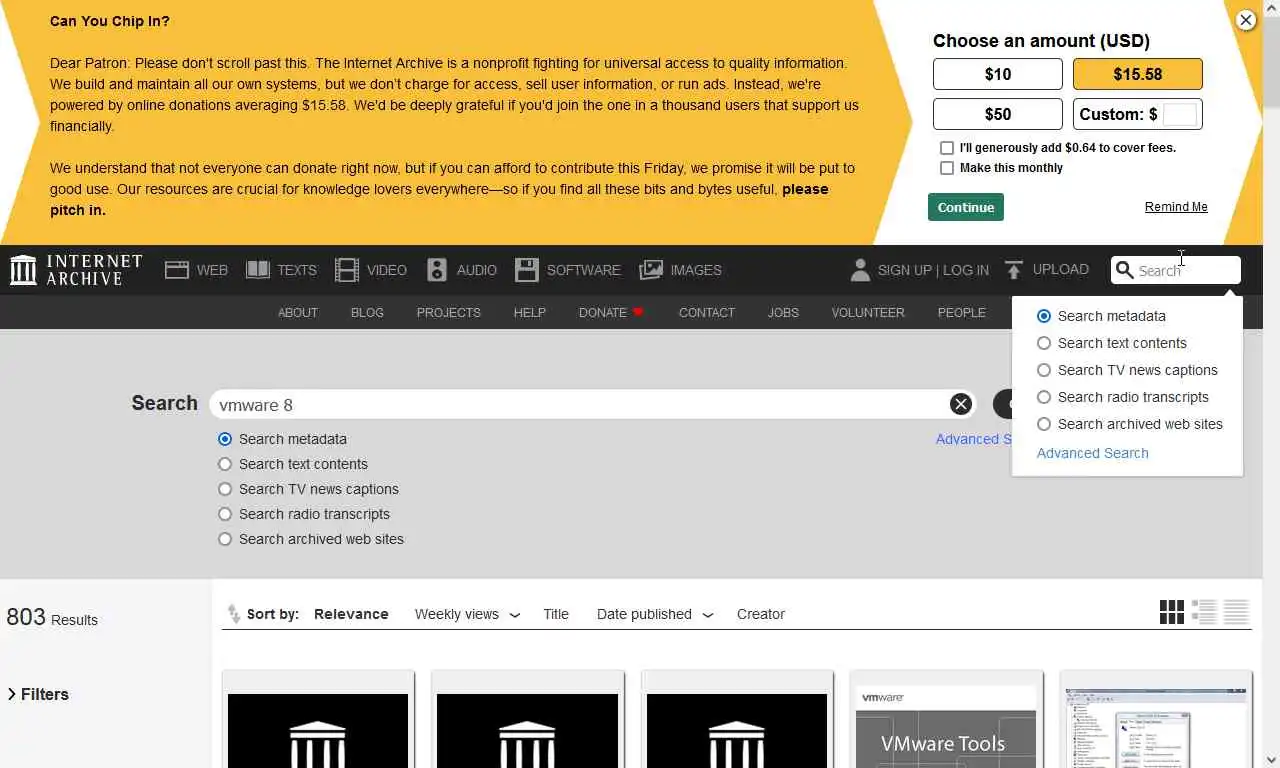
Task: Open the Projects menu item
Action: pyautogui.click(x=449, y=312)
